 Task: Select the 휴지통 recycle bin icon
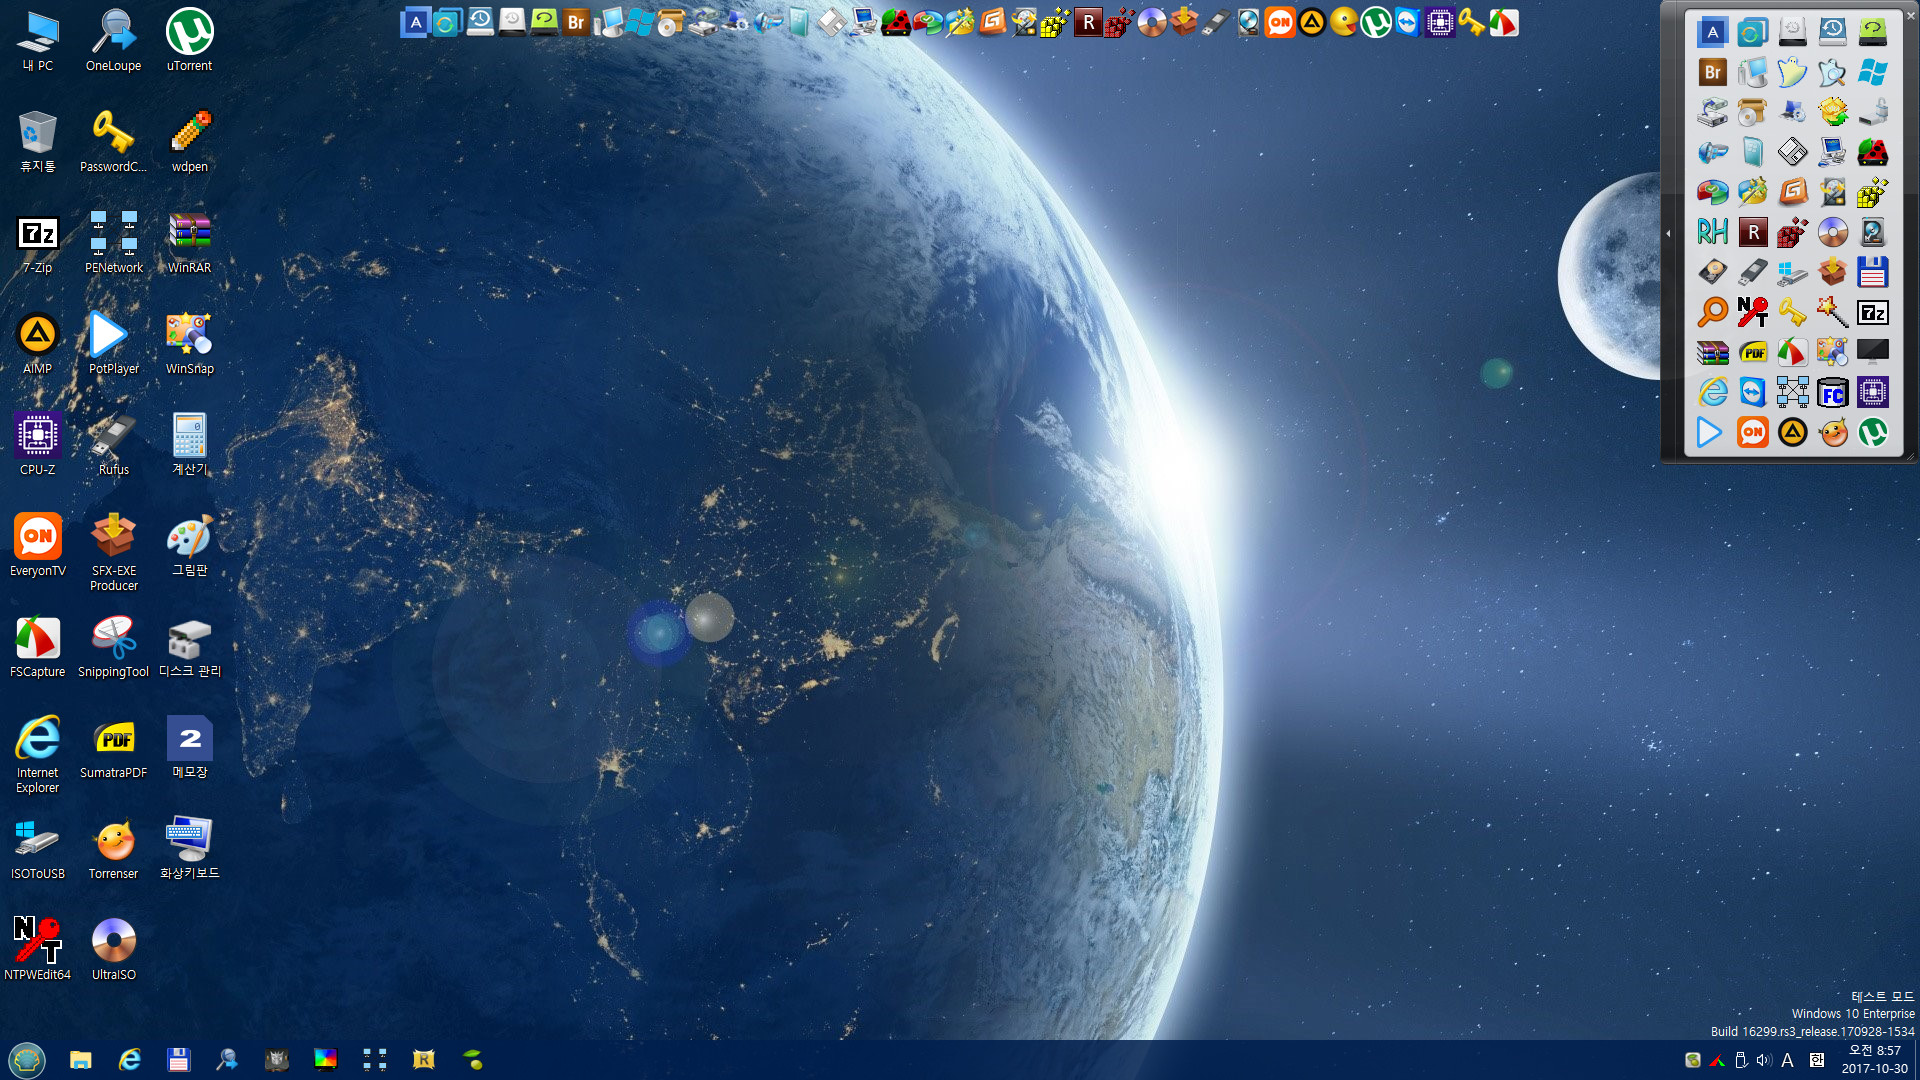pos(38,142)
